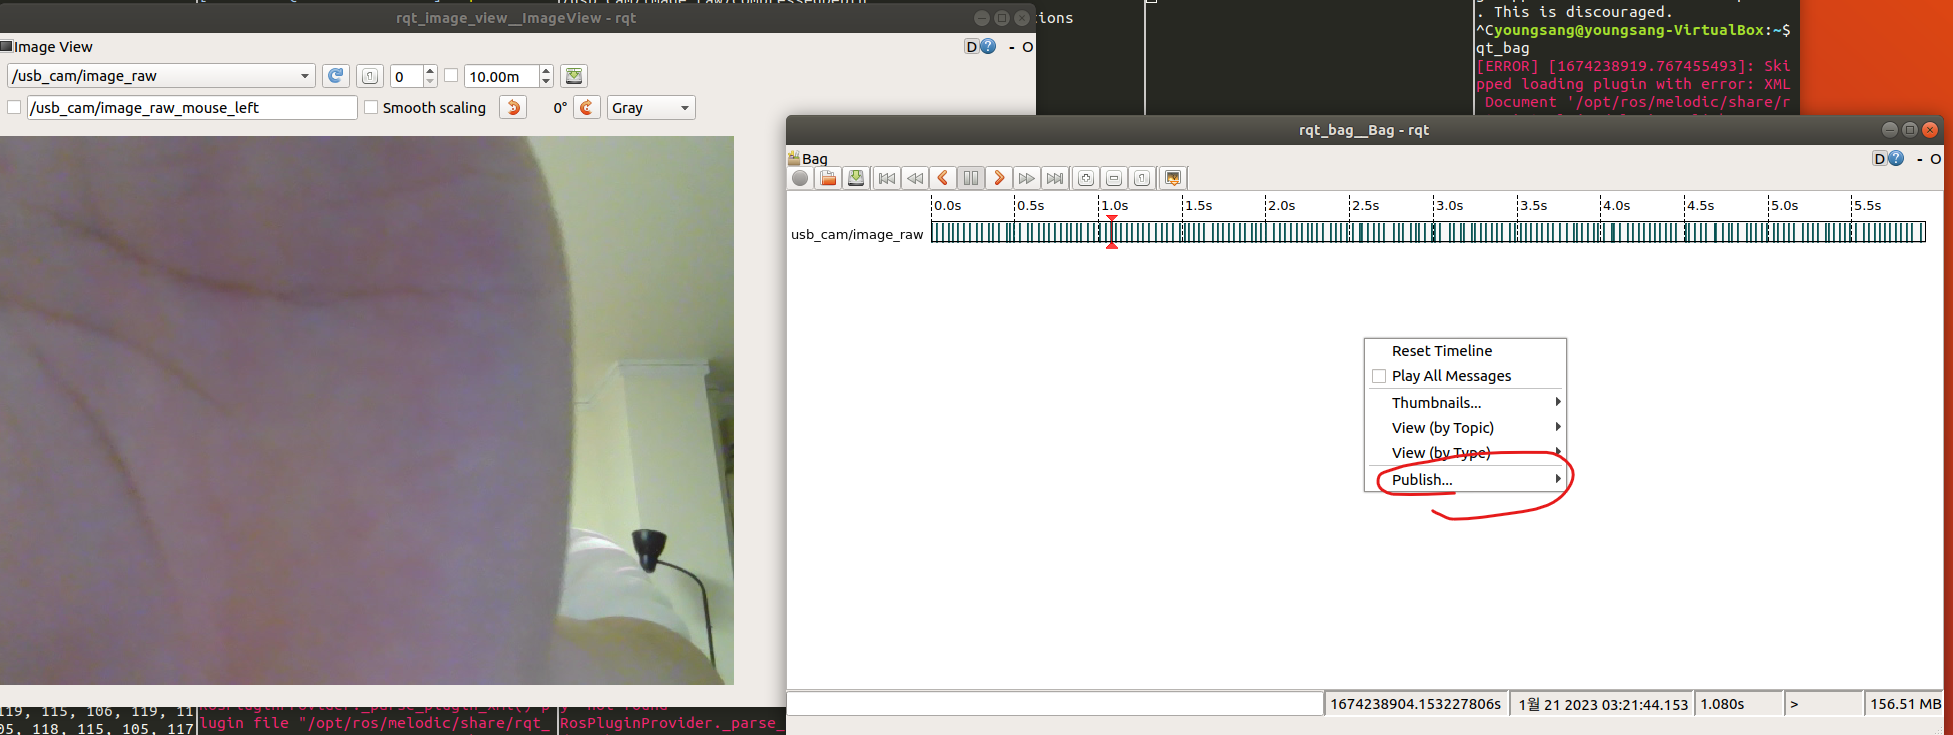
Task: Click the help icon in Image View window
Action: [x=988, y=46]
